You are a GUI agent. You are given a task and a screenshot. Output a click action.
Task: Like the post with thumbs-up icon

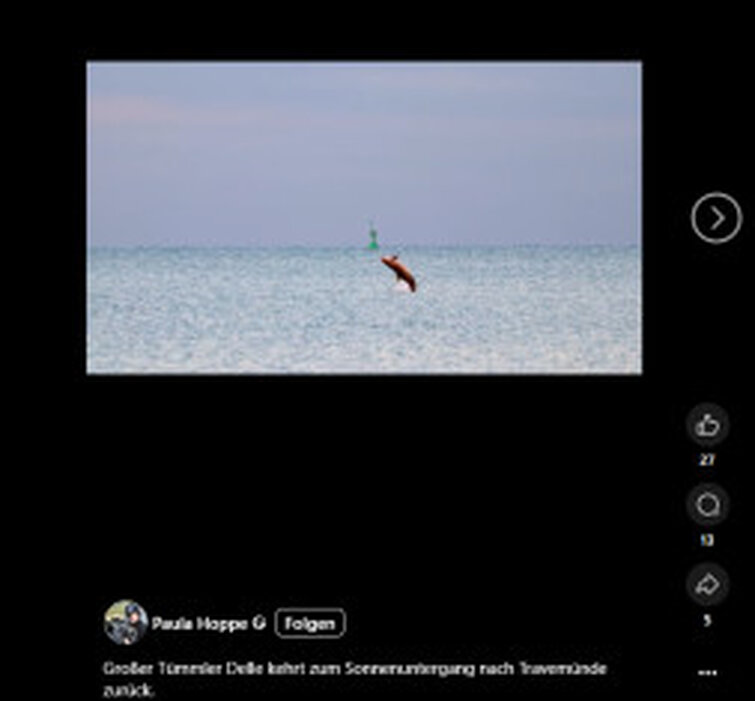click(707, 426)
